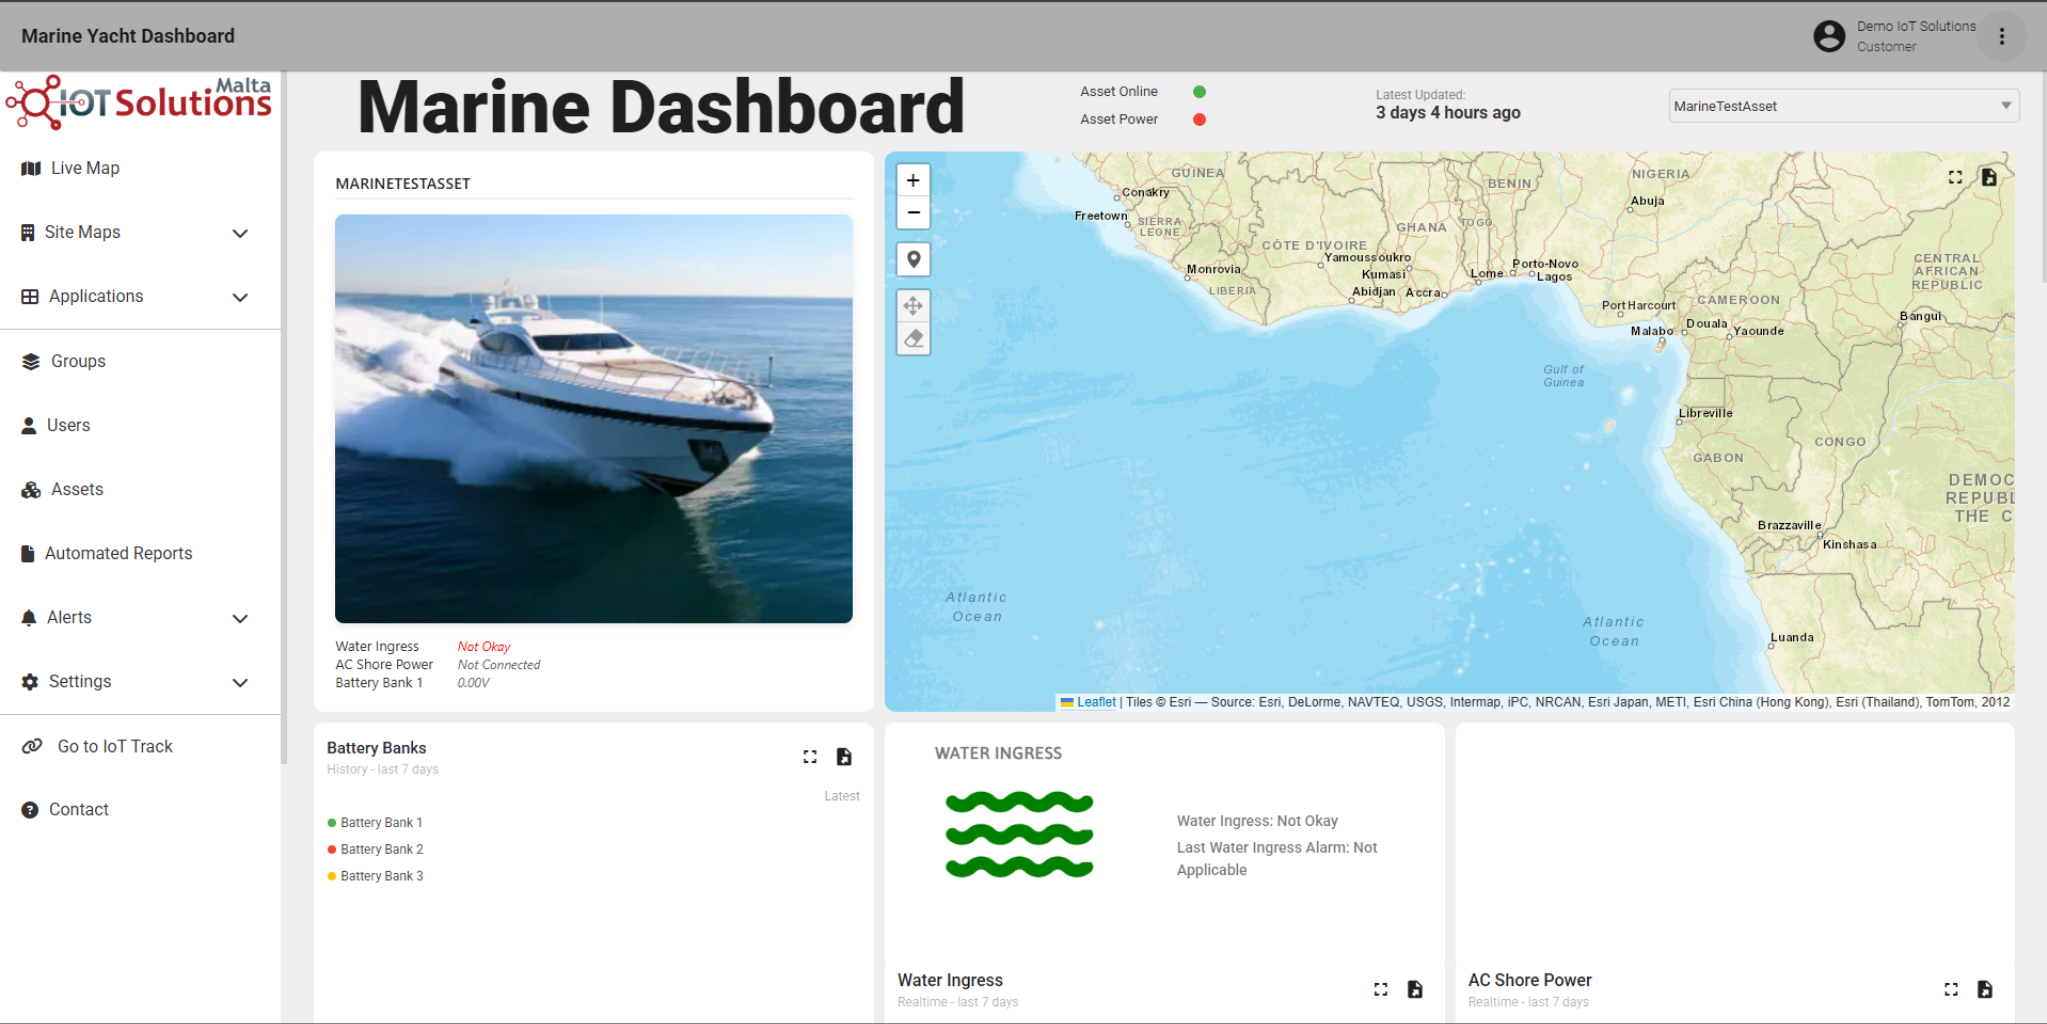Open the user account avatar
Screen dimensions: 2047x1024
coord(1829,36)
